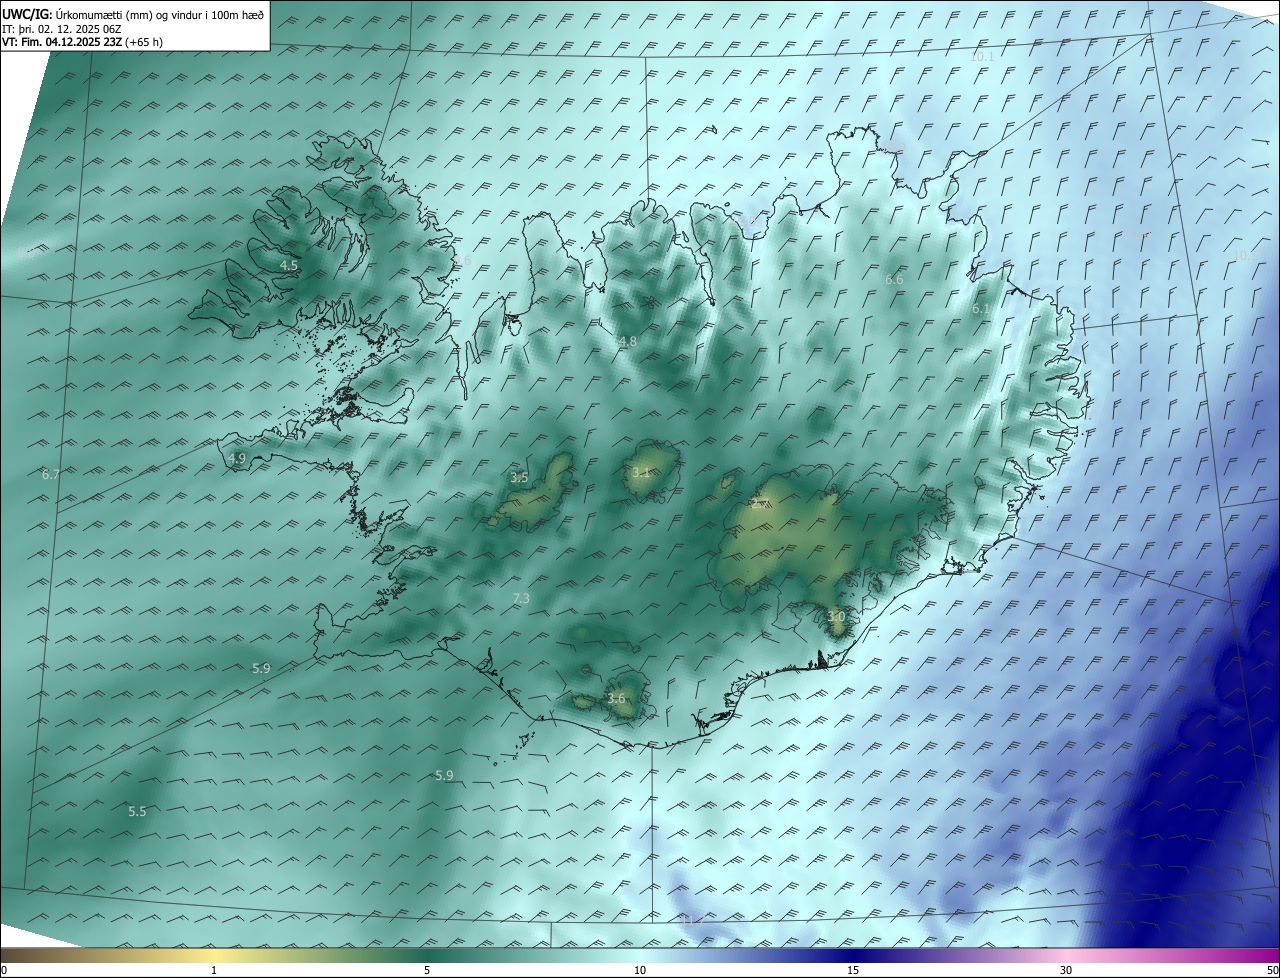Click the 6.7 value on the map
The height and width of the screenshot is (978, 1280).
coord(51,474)
